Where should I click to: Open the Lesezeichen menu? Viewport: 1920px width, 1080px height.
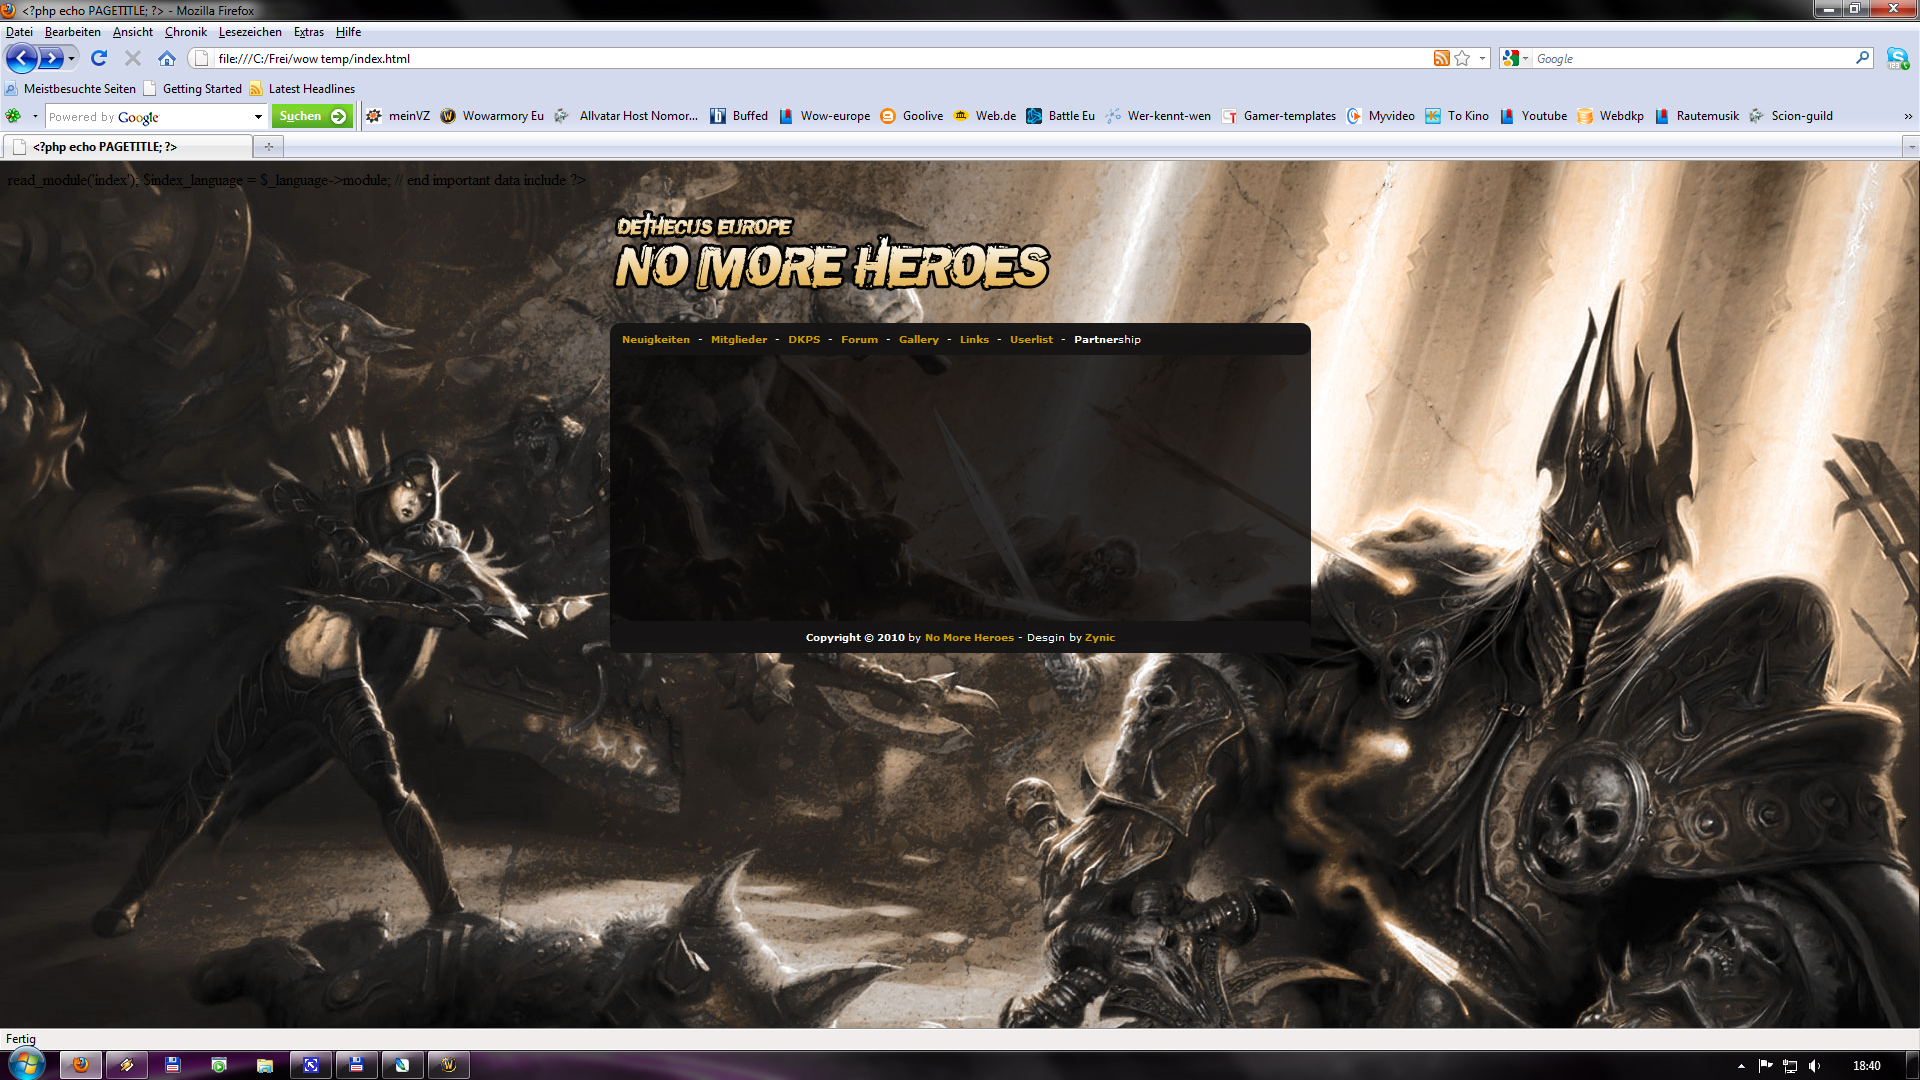[x=250, y=32]
